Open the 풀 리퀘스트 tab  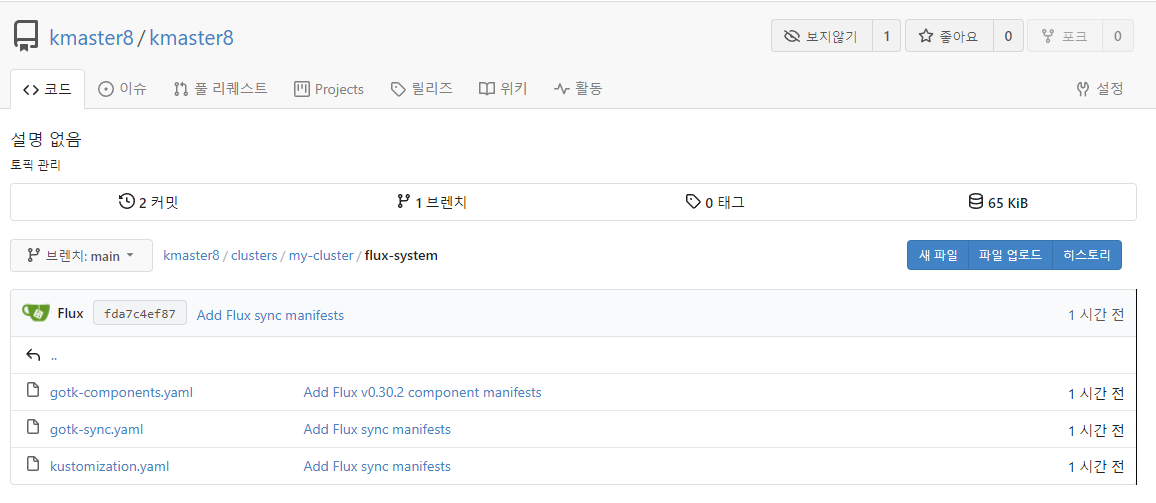pyautogui.click(x=220, y=89)
